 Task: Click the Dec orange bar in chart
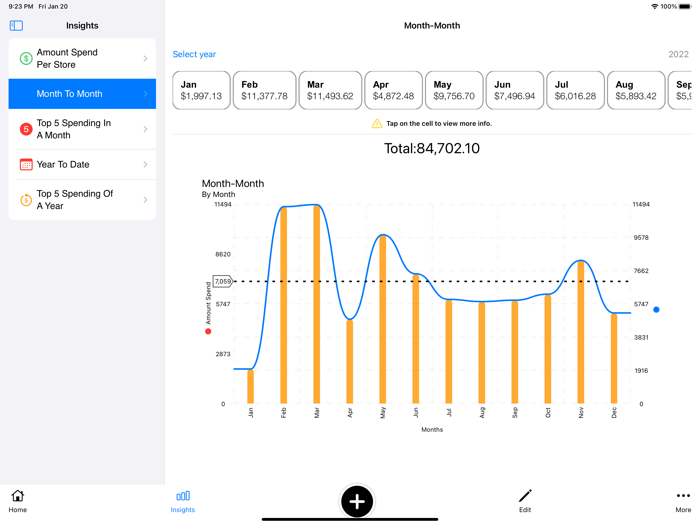(x=614, y=358)
